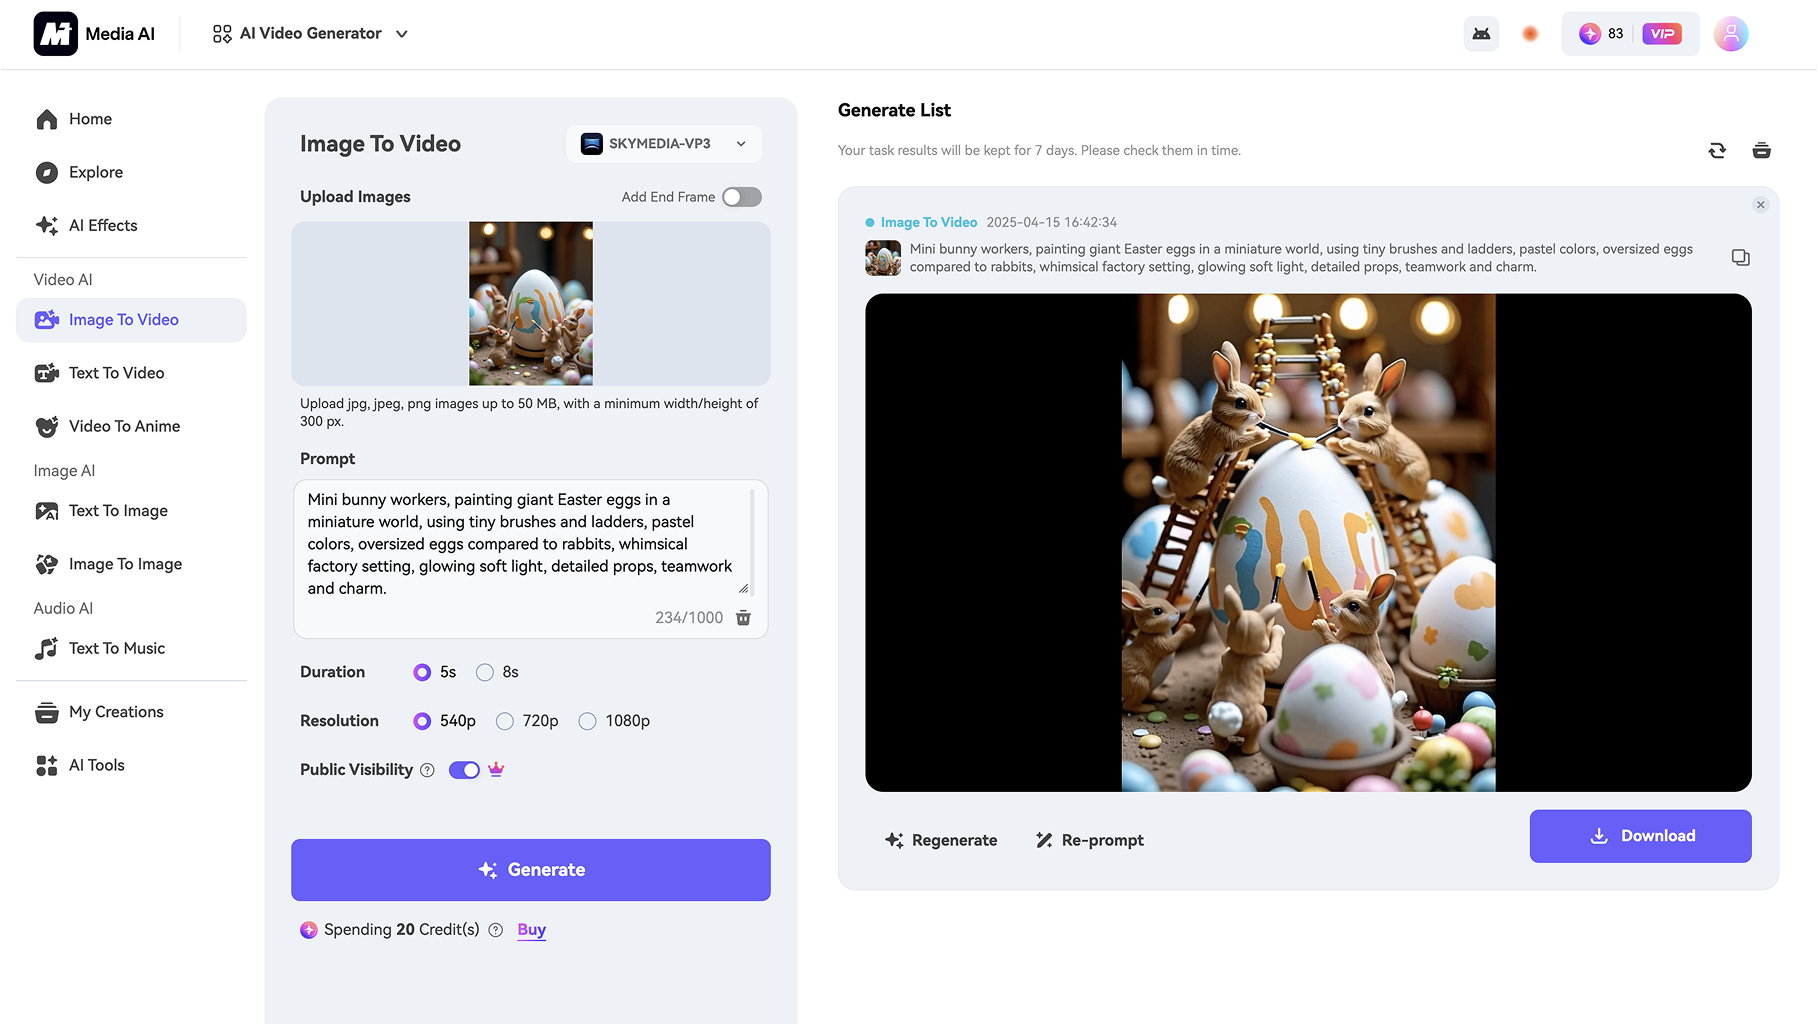
Task: Turn off the Public Visibility toggle
Action: 464,770
